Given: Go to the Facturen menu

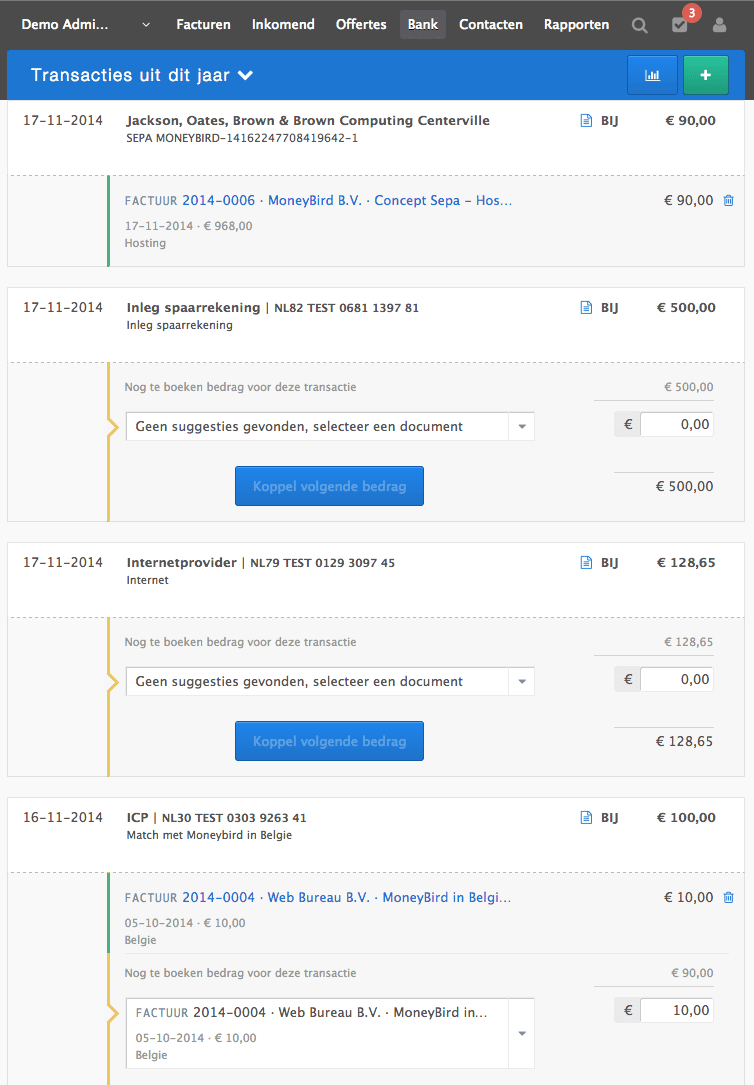Looking at the screenshot, I should (203, 25).
